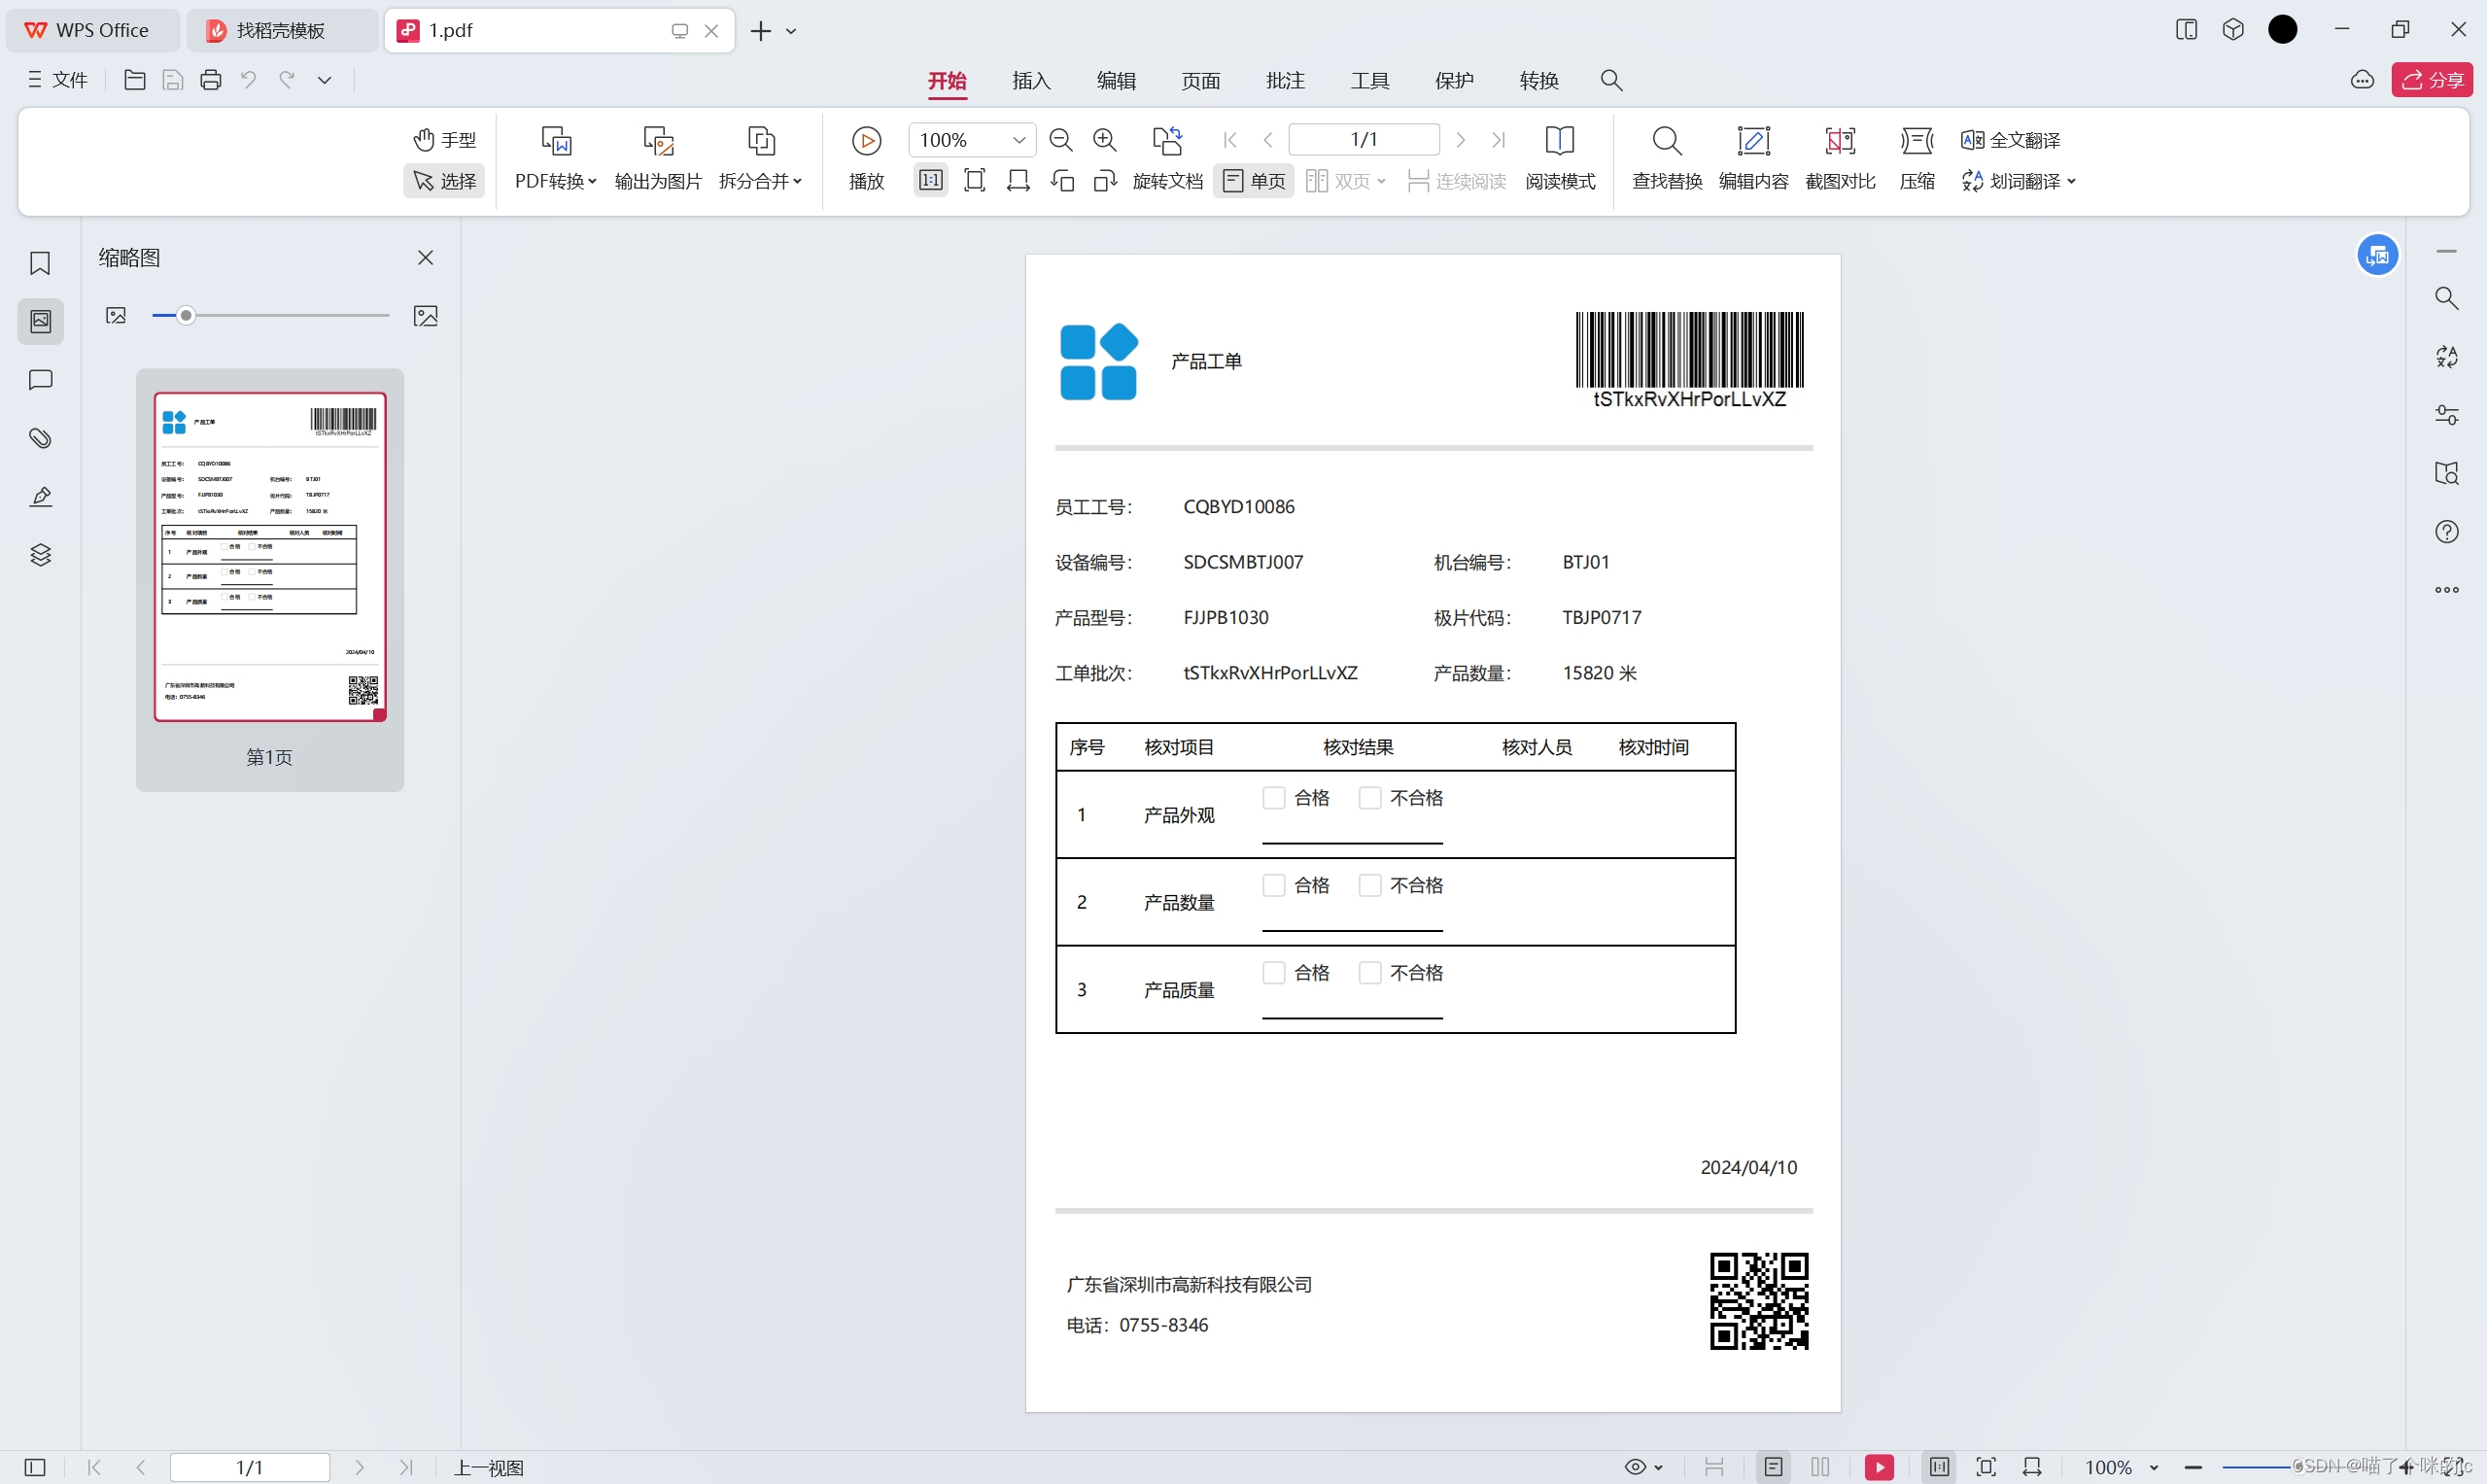Viewport: 2487px width, 1484px height.
Task: Open the 100% zoom dropdown in ribbon
Action: (x=1019, y=140)
